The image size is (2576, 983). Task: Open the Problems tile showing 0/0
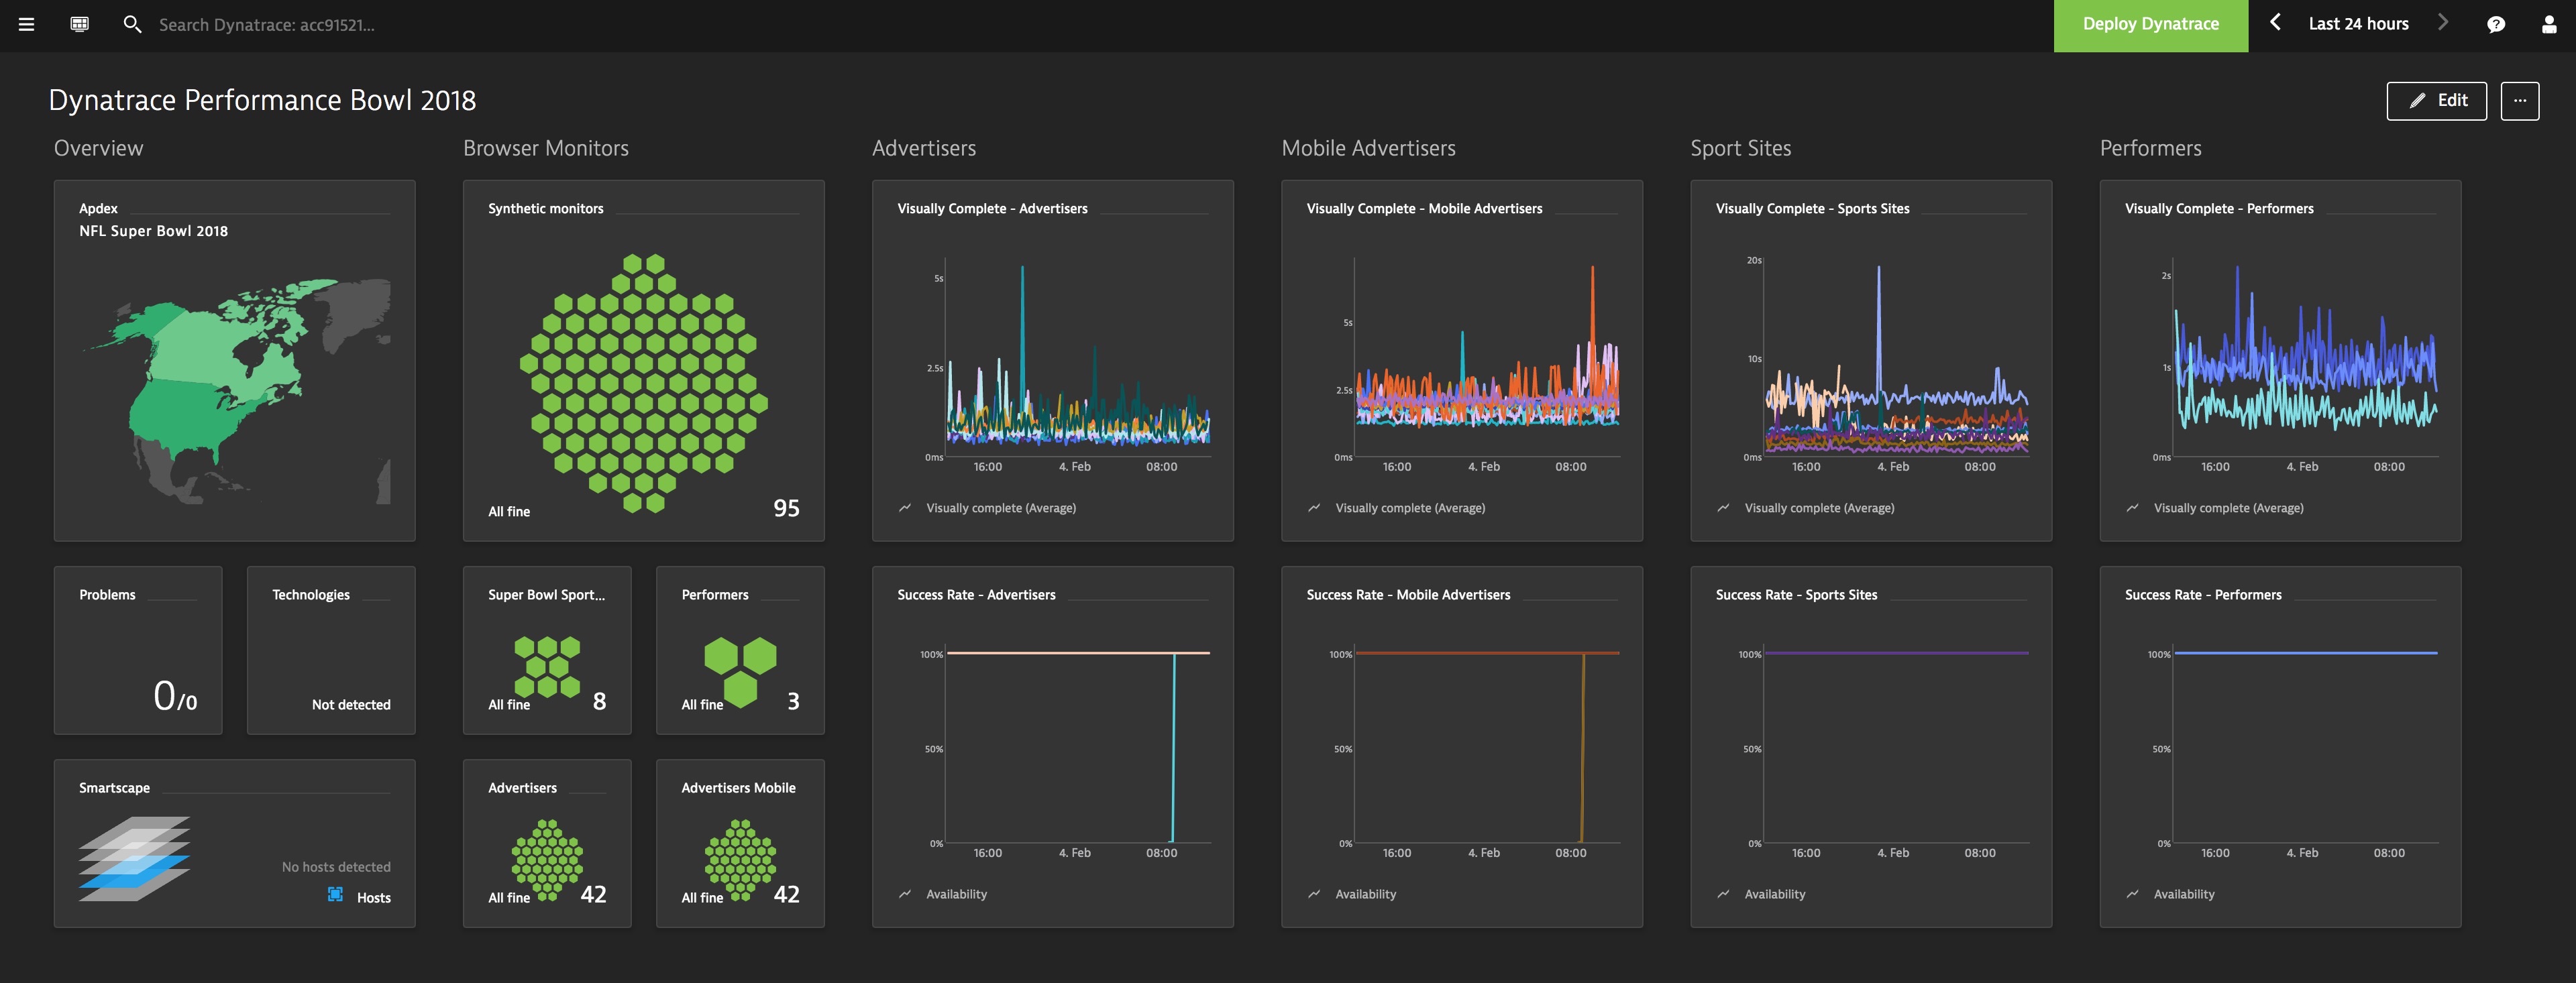138,650
